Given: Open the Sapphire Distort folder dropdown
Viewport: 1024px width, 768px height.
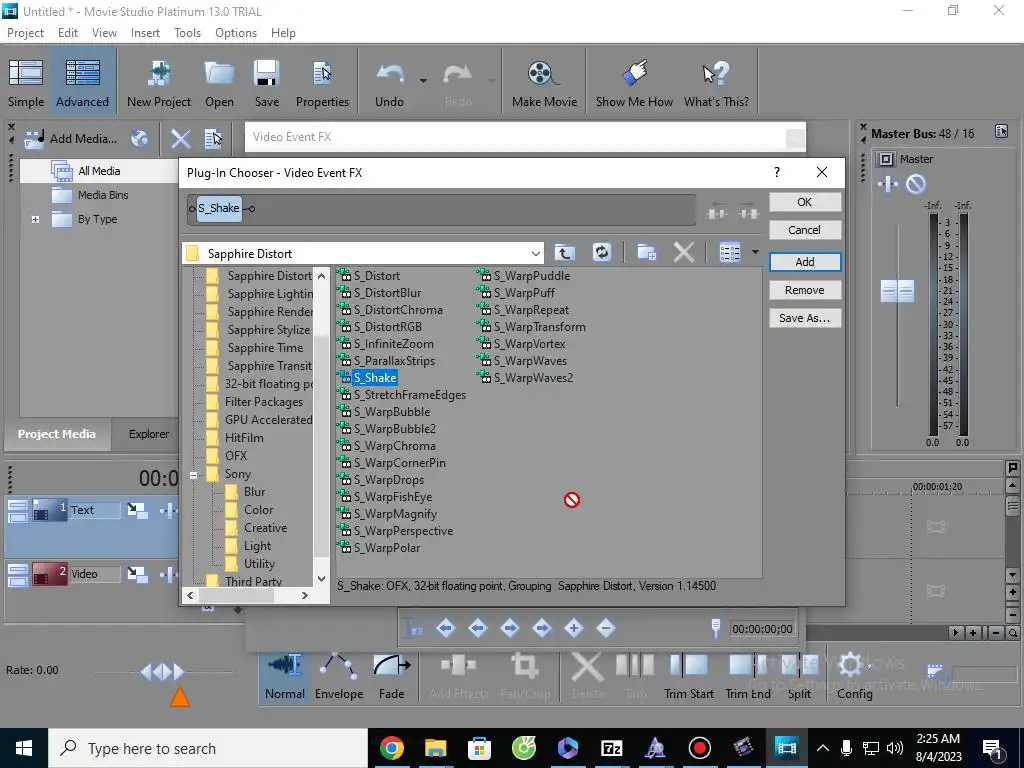Looking at the screenshot, I should pos(536,253).
